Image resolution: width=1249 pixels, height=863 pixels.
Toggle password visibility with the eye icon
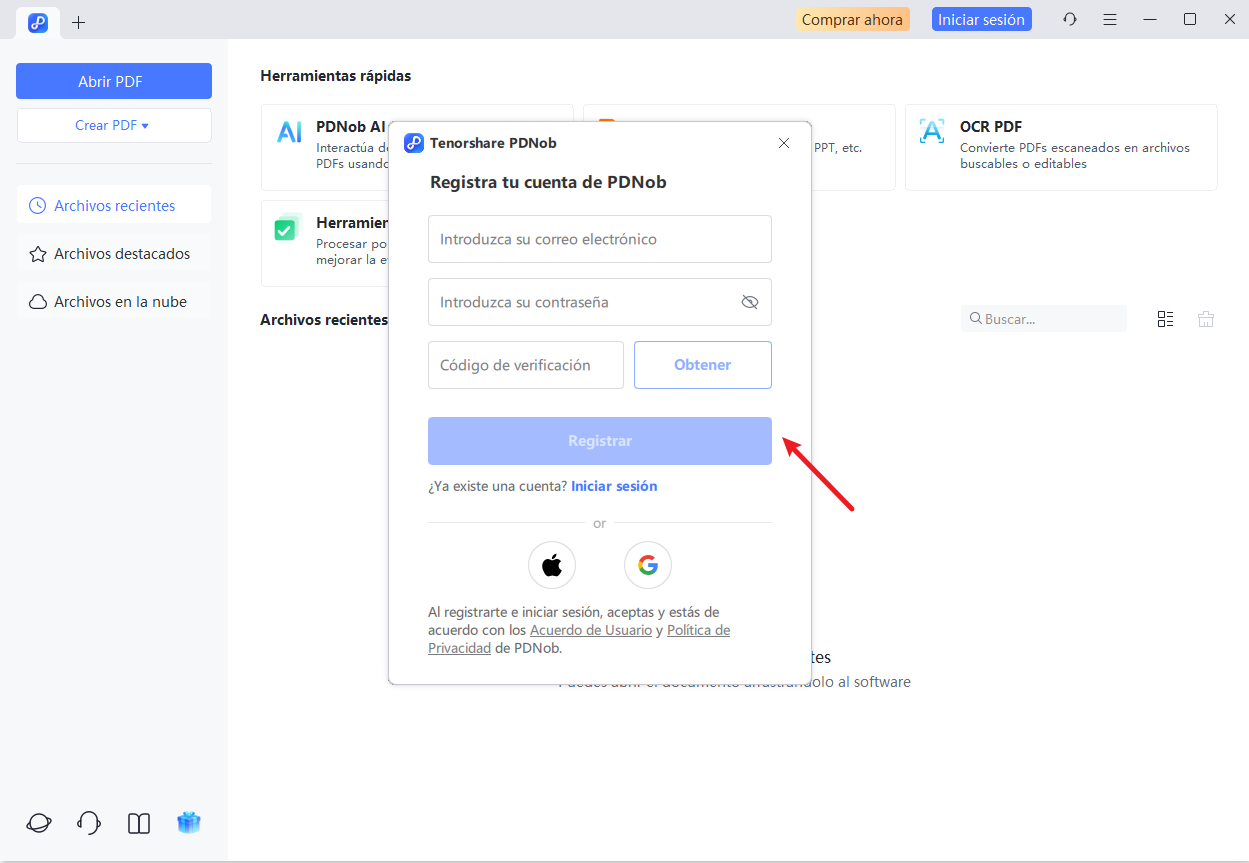coord(749,301)
